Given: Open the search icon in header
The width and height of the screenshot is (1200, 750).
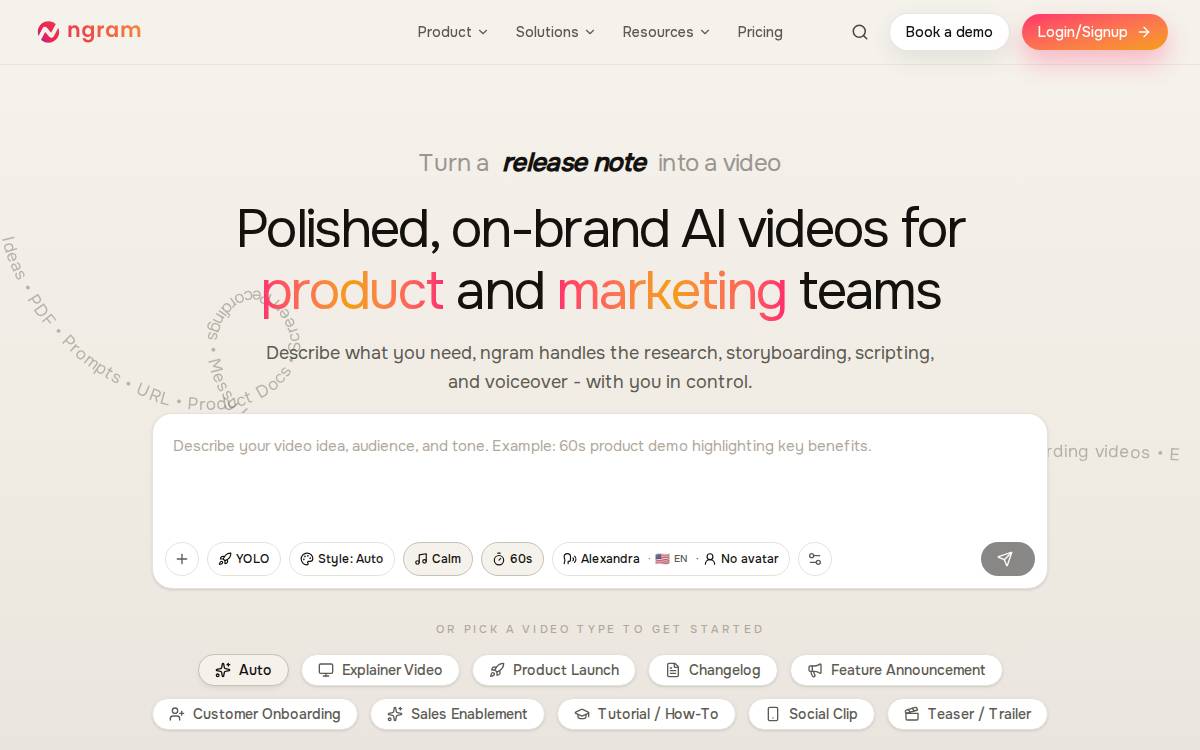Looking at the screenshot, I should click(860, 32).
